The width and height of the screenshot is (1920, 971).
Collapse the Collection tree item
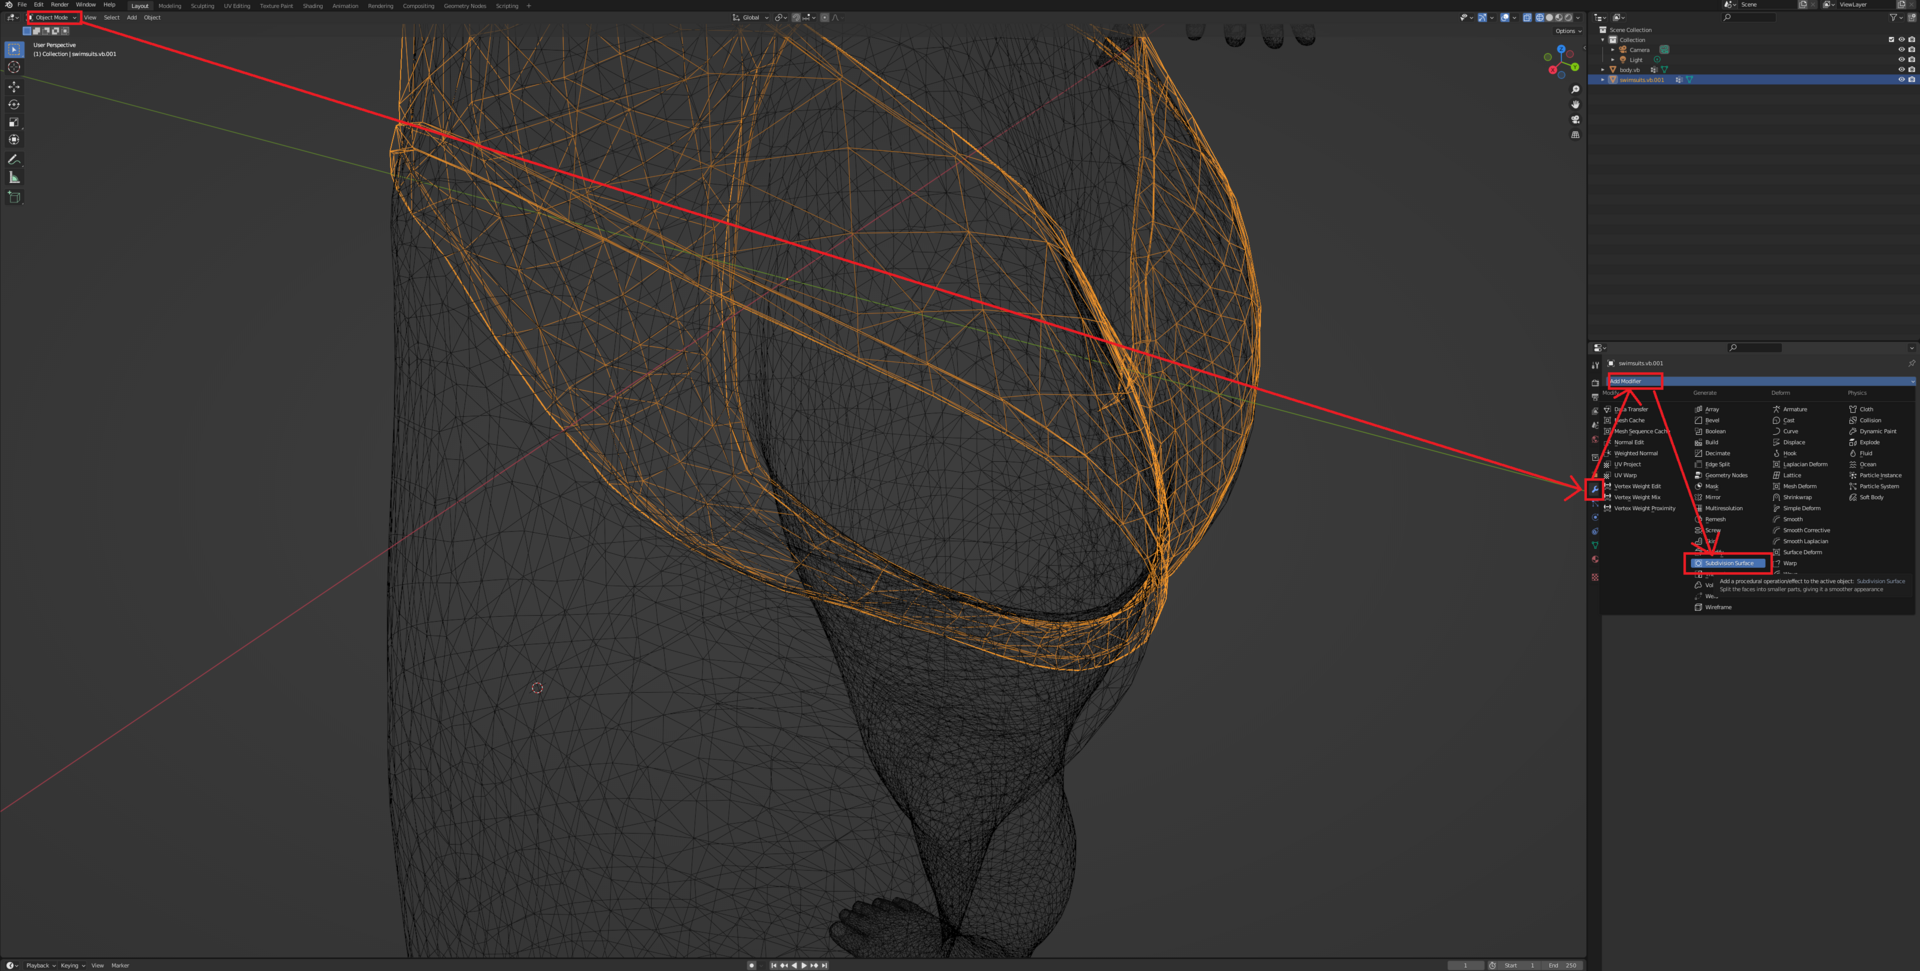point(1603,40)
